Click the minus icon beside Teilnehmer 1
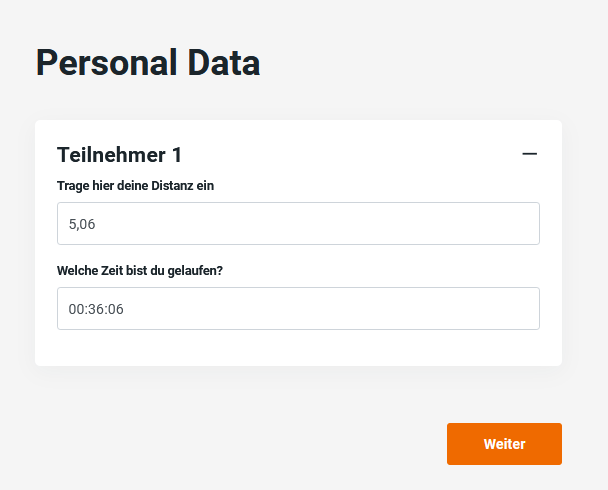This screenshot has width=608, height=490. 530,154
